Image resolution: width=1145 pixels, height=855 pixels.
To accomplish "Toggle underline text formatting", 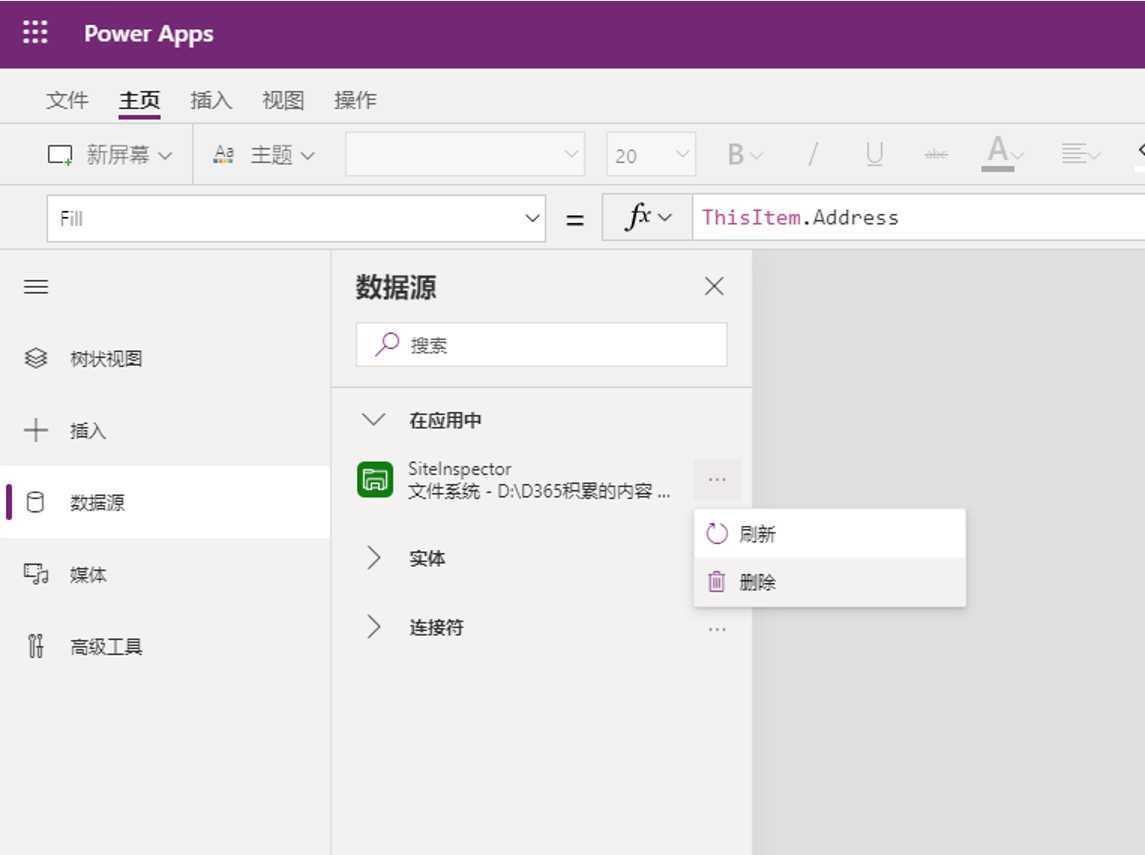I will tap(874, 155).
